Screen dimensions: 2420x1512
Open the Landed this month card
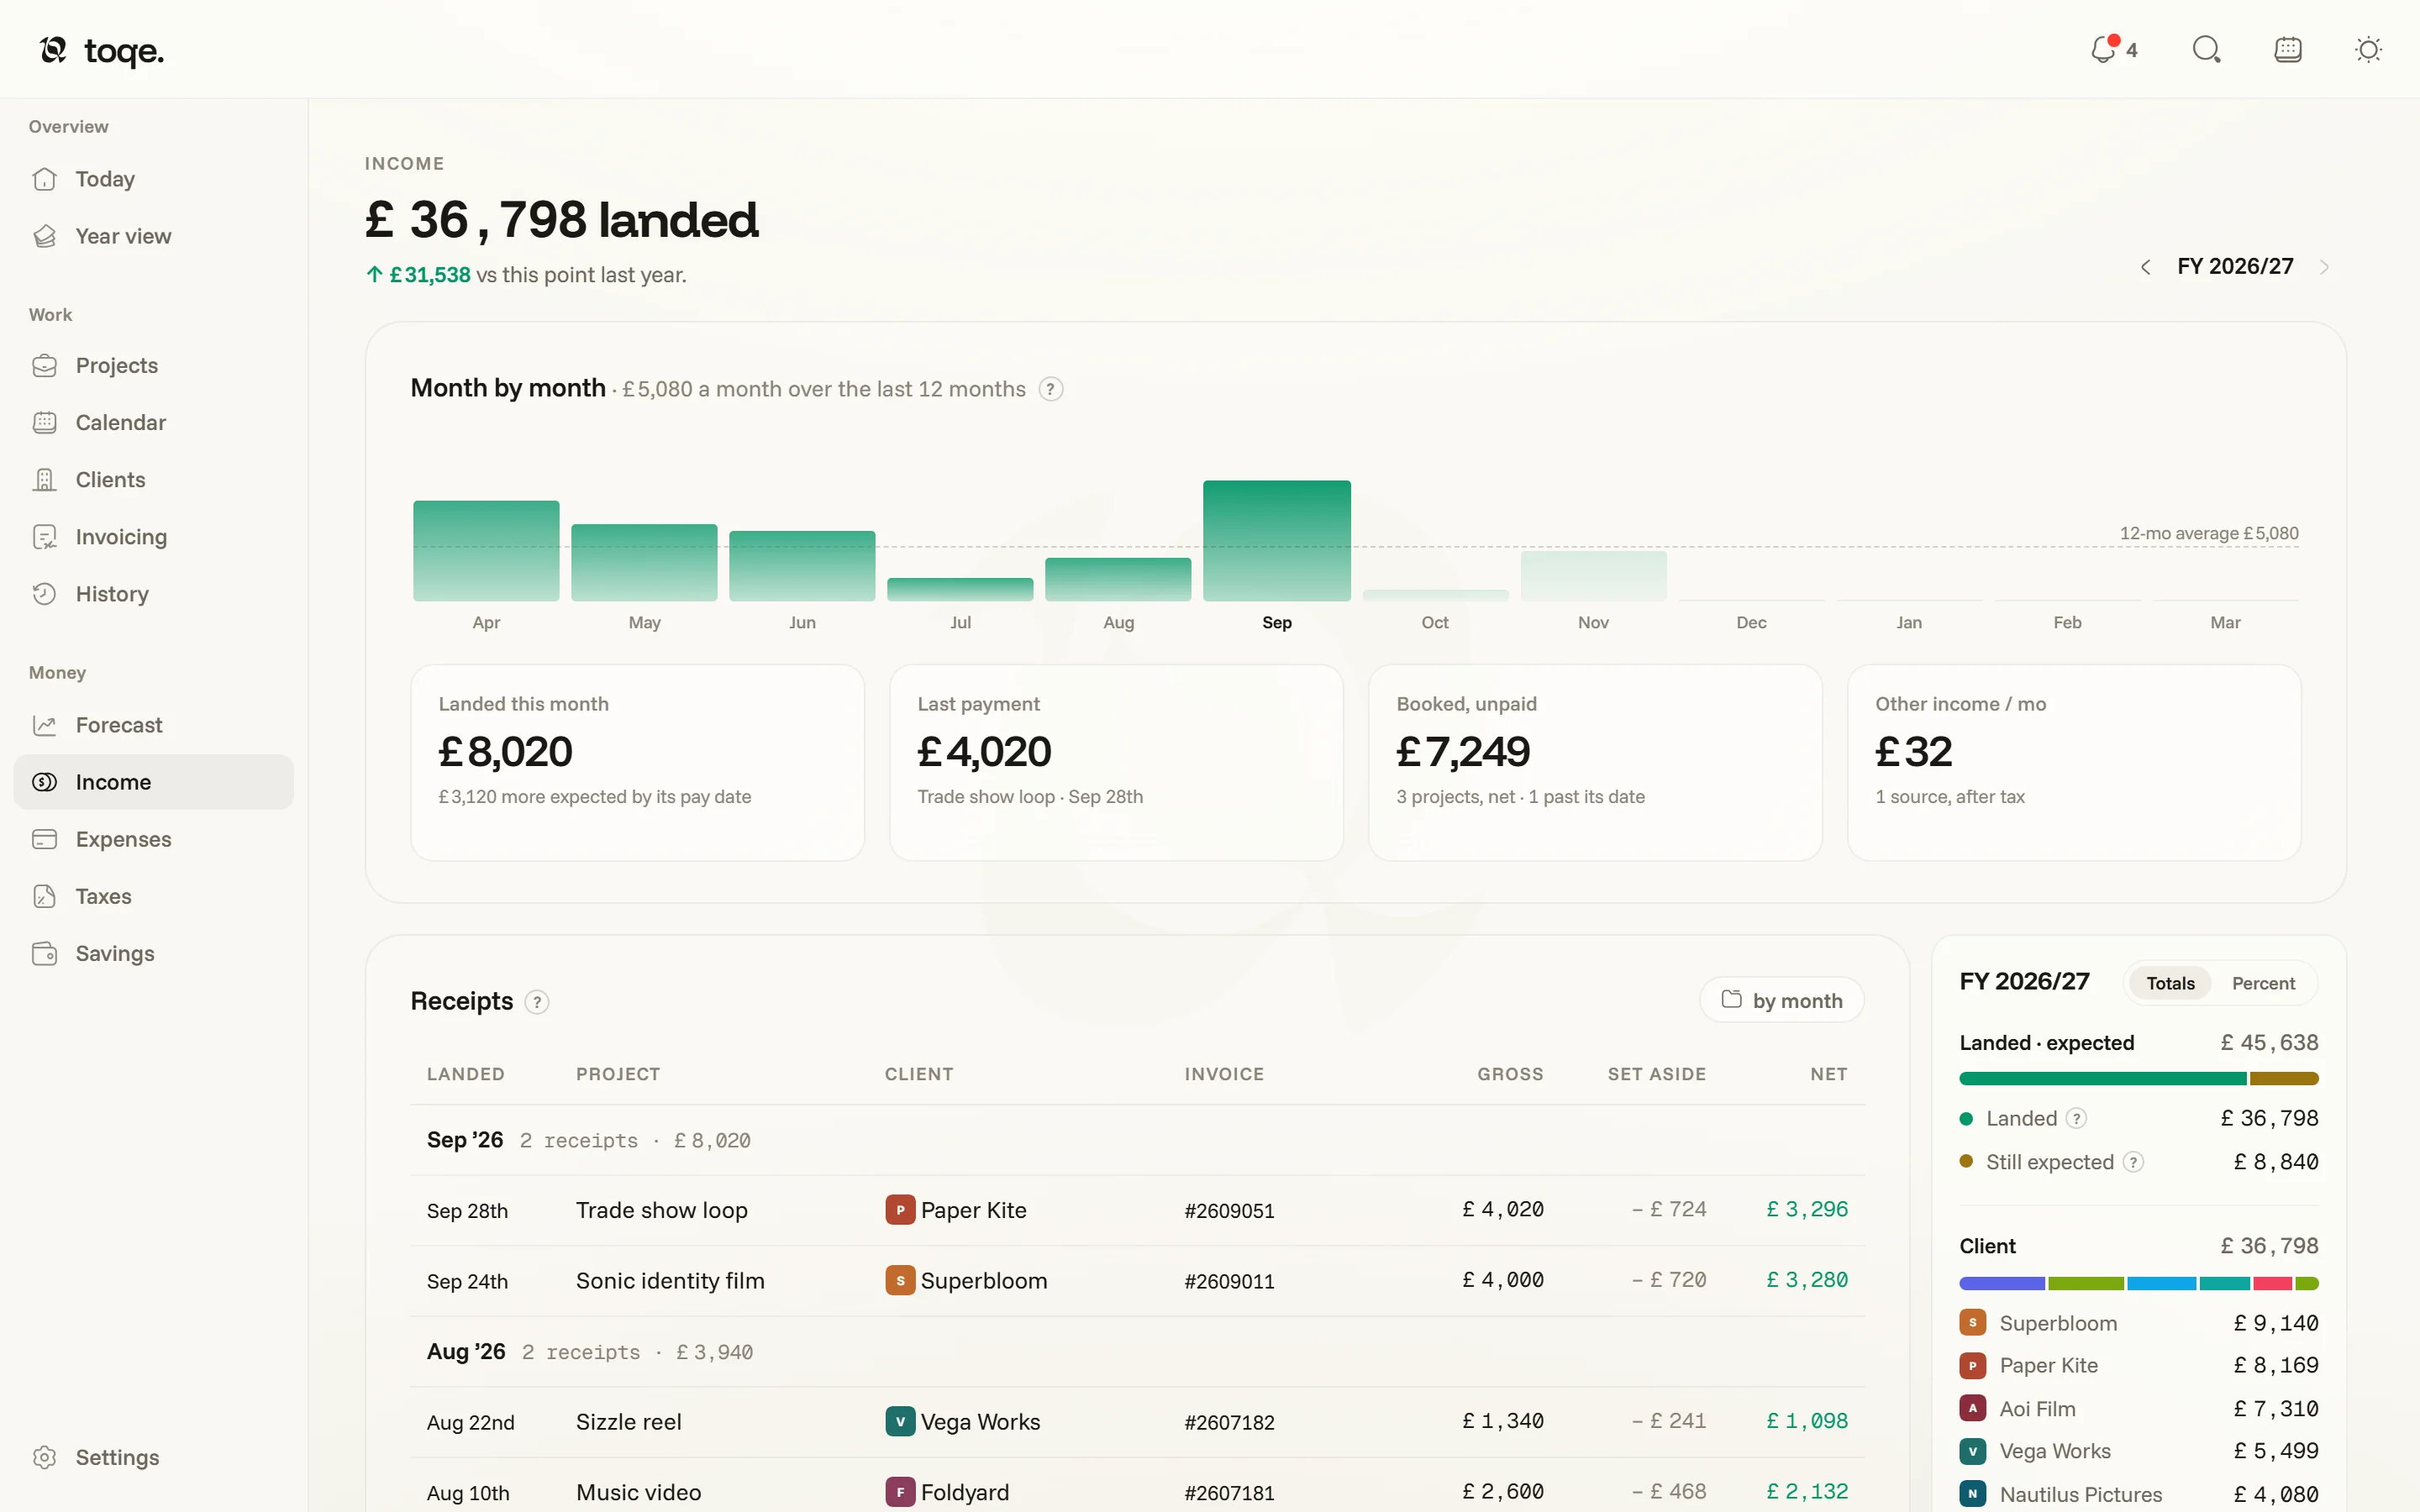pyautogui.click(x=637, y=762)
